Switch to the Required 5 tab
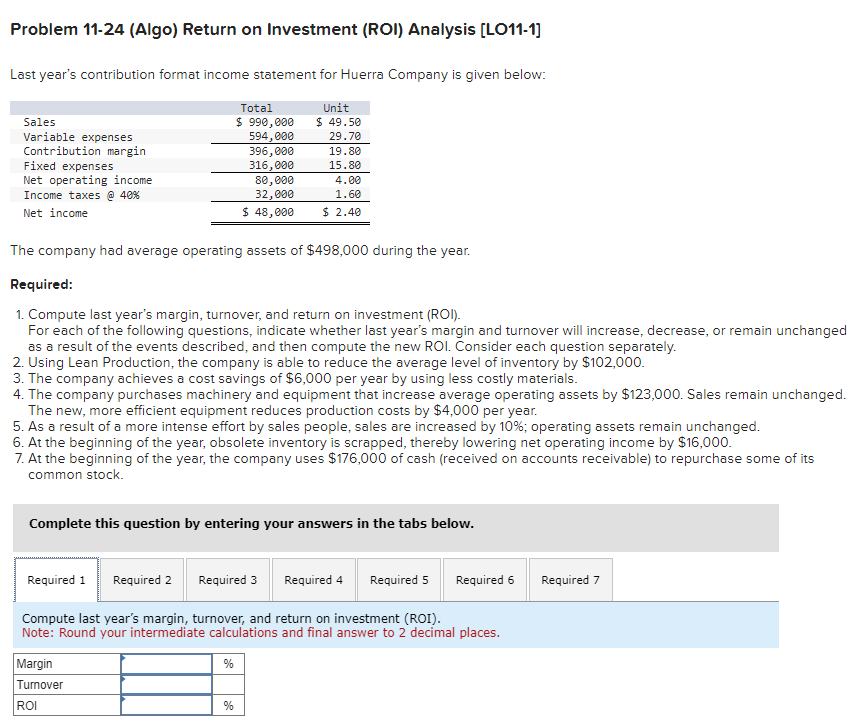Screen dimensions: 858x719 pyautogui.click(x=398, y=579)
